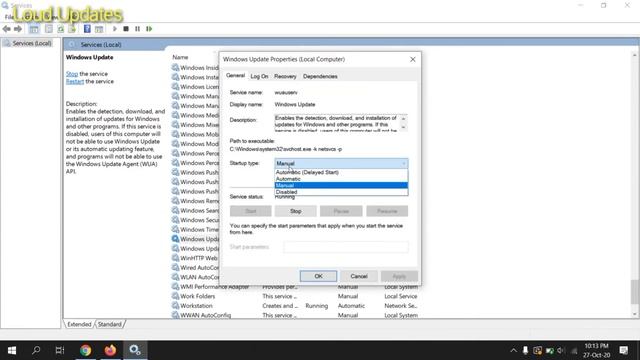Click gear icon of Windows Time row

click(176, 229)
